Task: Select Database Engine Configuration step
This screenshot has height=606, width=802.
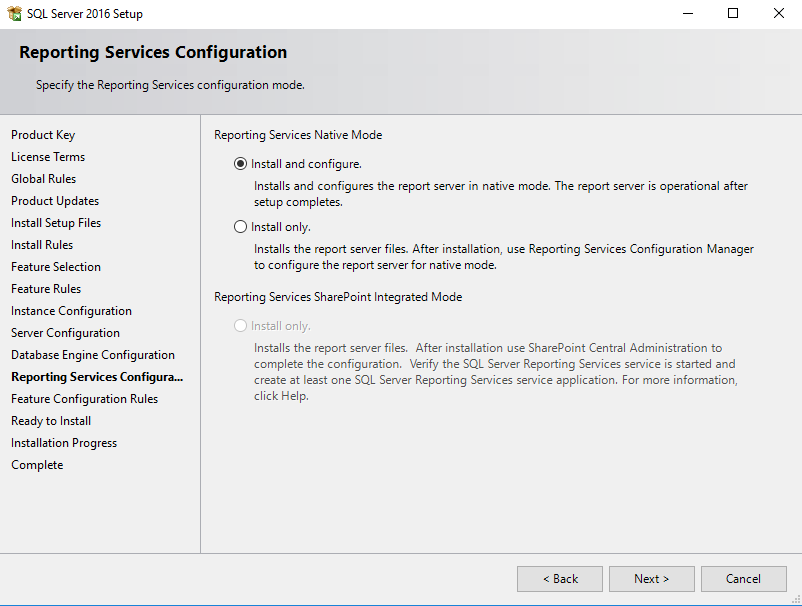Action: point(93,355)
